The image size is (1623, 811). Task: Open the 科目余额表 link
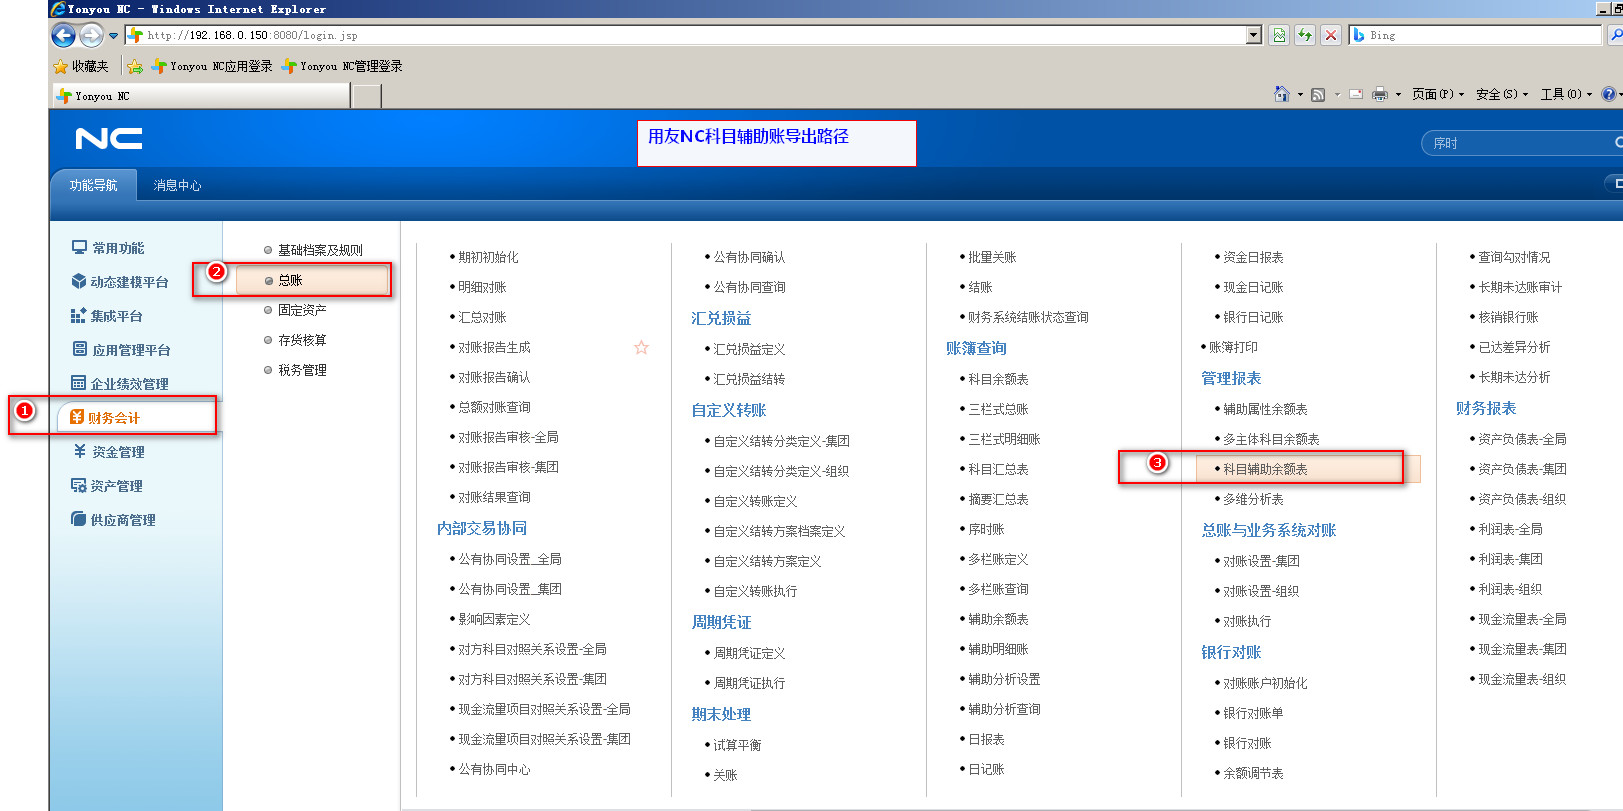998,379
